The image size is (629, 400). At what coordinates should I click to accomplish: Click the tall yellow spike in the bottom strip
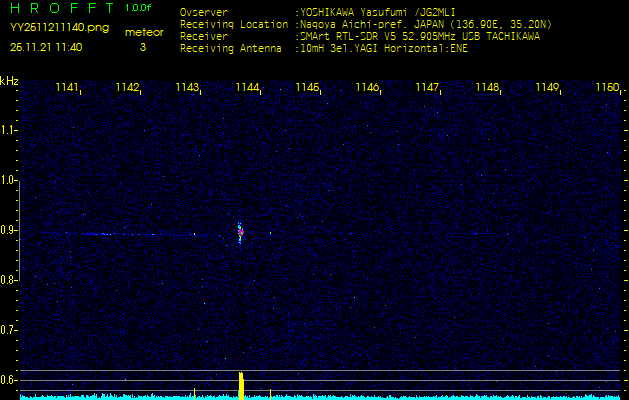click(241, 385)
